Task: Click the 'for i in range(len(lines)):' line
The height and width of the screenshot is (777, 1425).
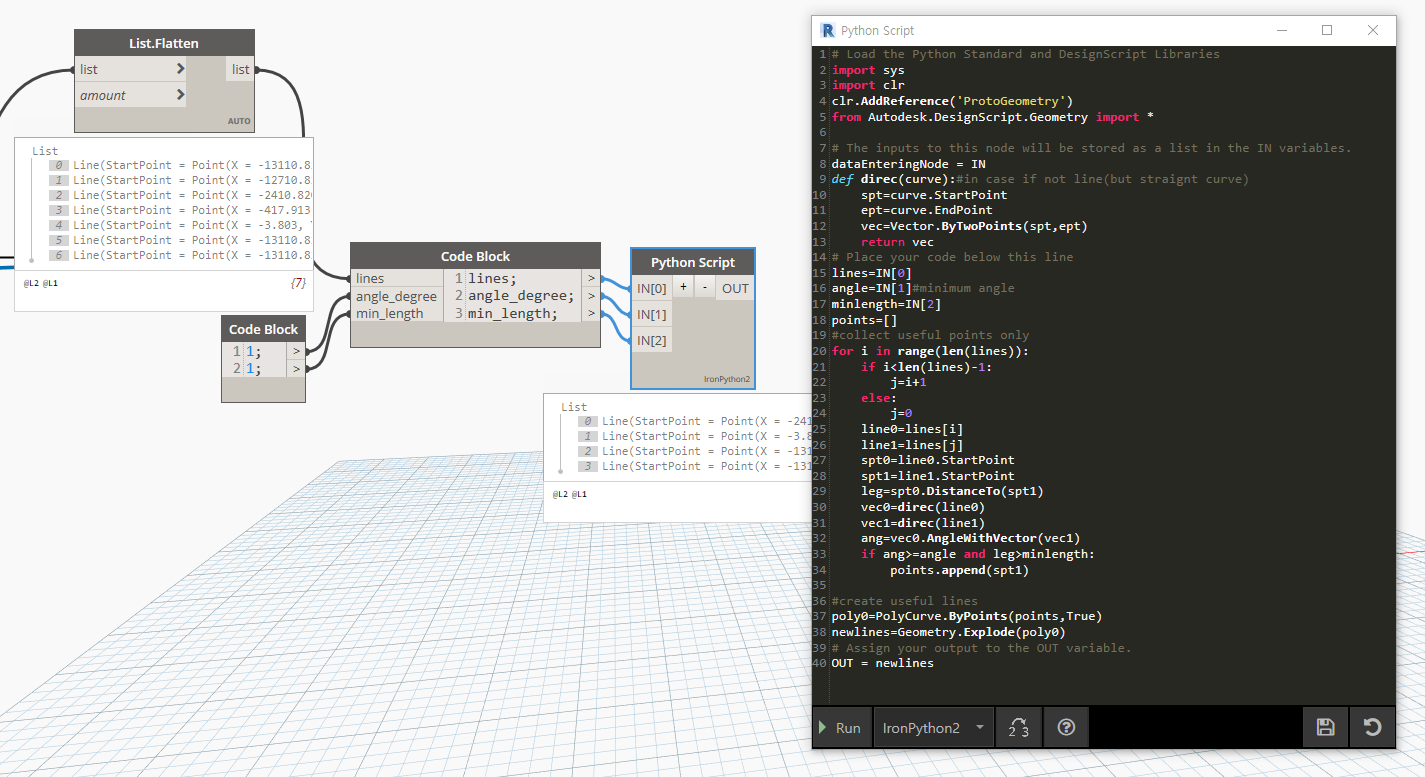Action: [930, 351]
